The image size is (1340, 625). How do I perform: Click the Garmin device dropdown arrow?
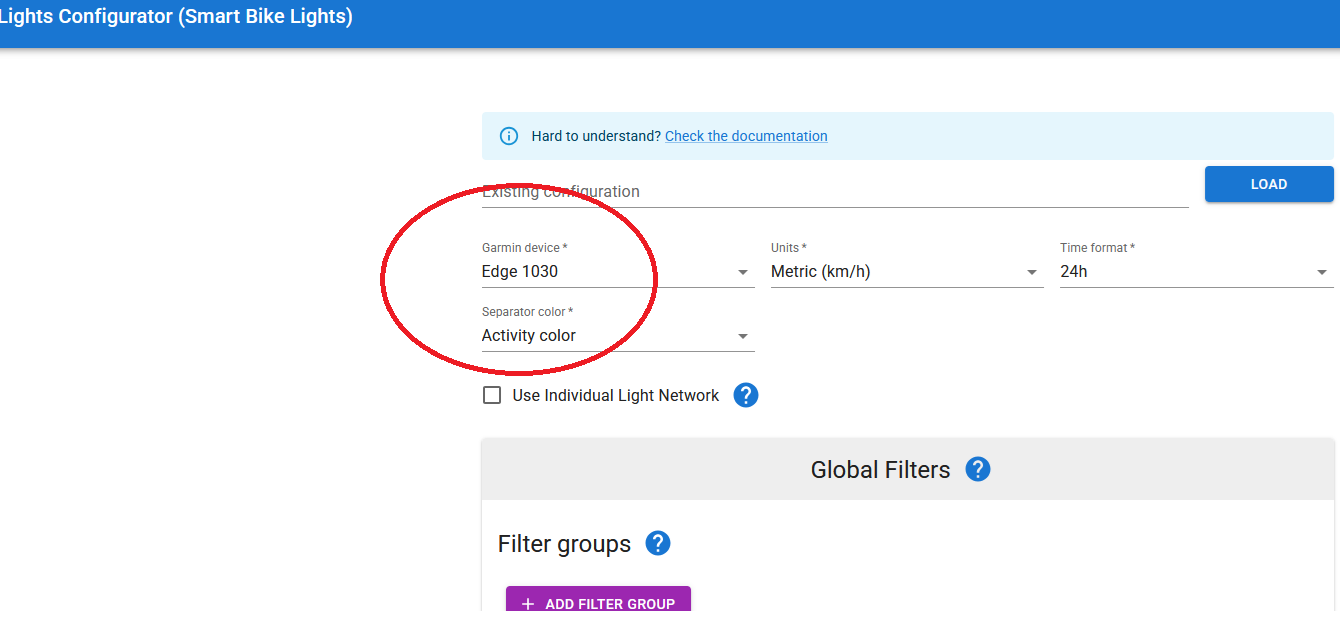point(743,272)
